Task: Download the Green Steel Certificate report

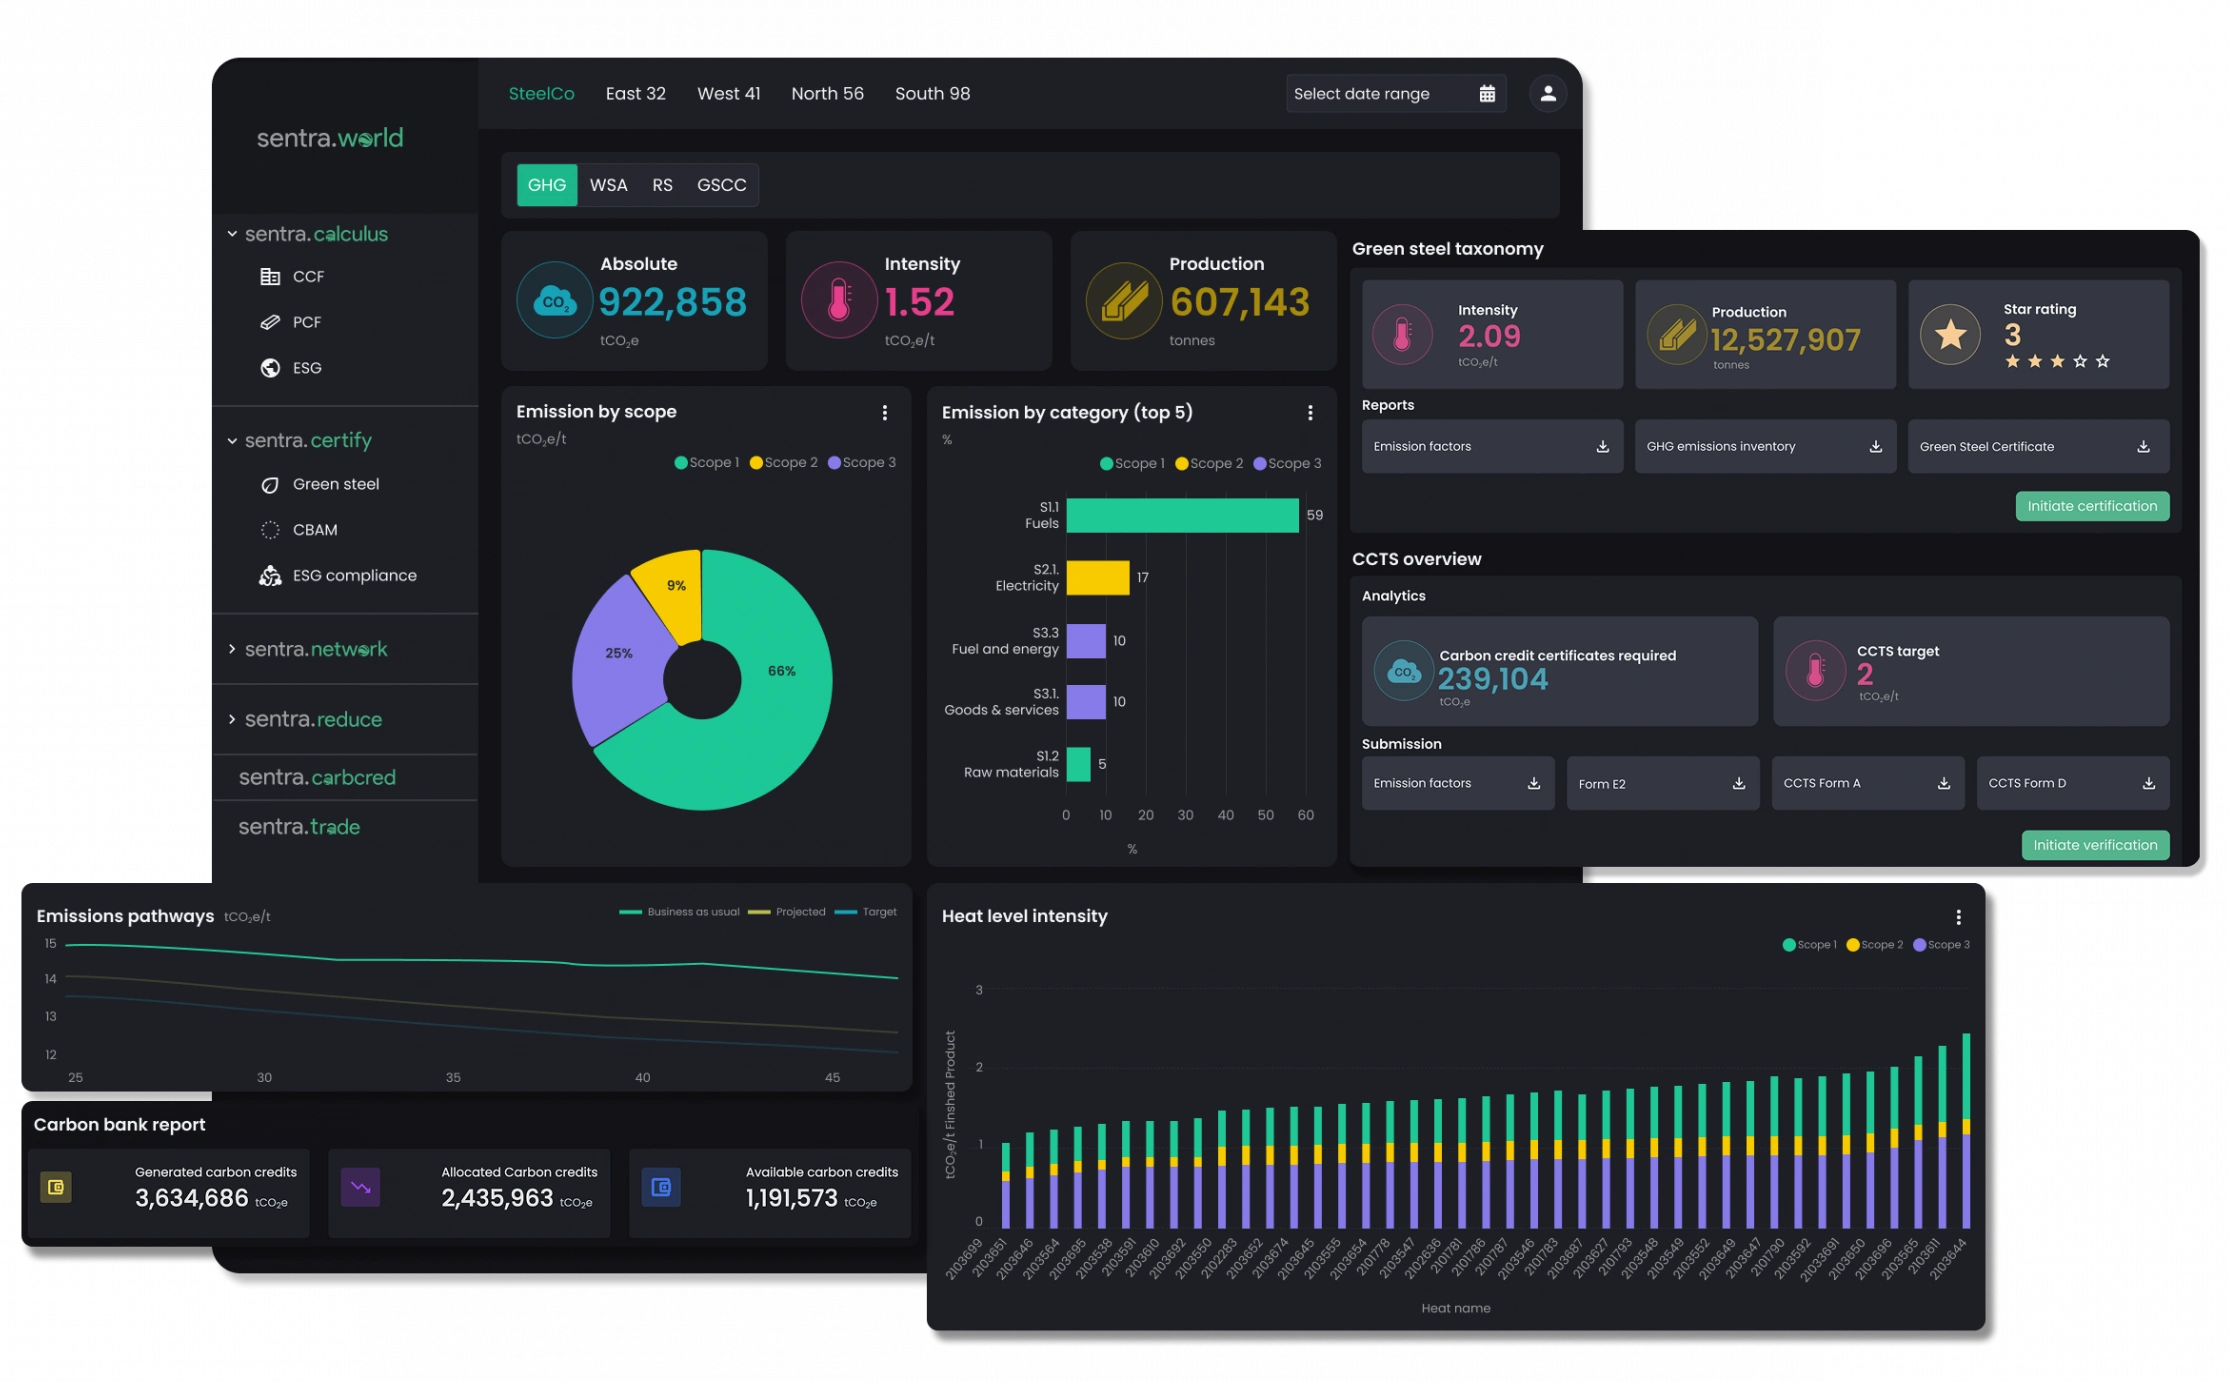Action: click(x=2143, y=447)
